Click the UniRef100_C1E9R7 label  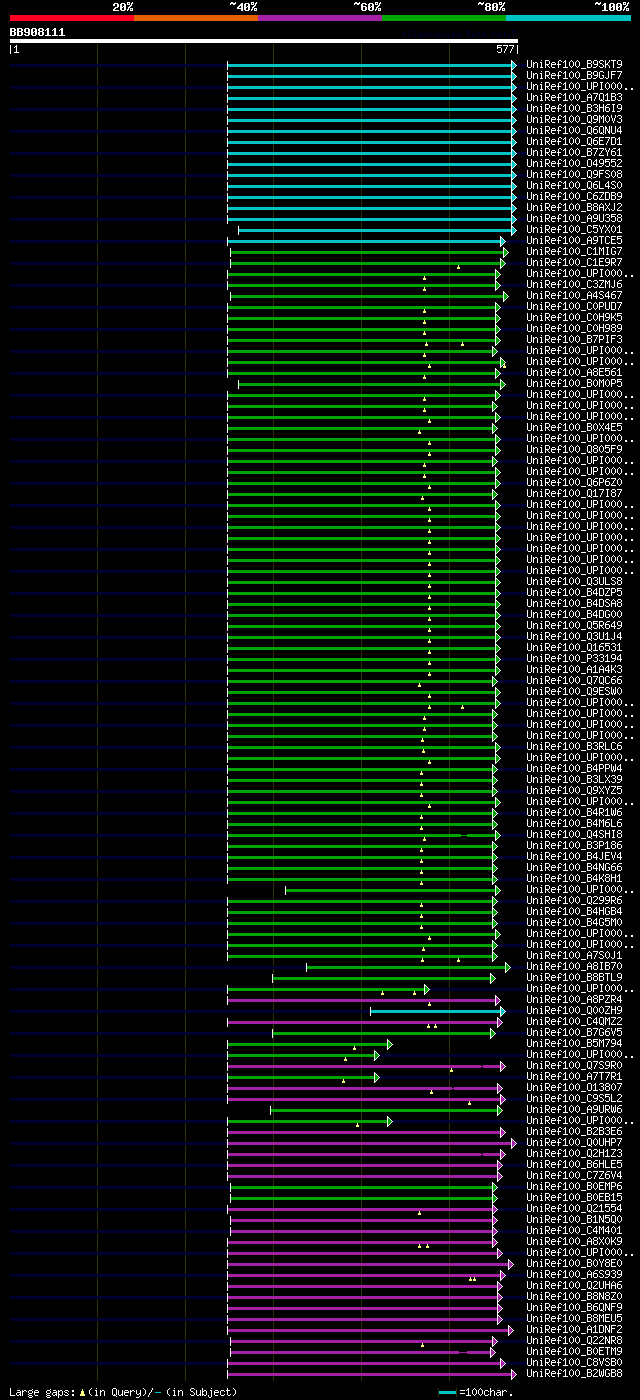574,262
